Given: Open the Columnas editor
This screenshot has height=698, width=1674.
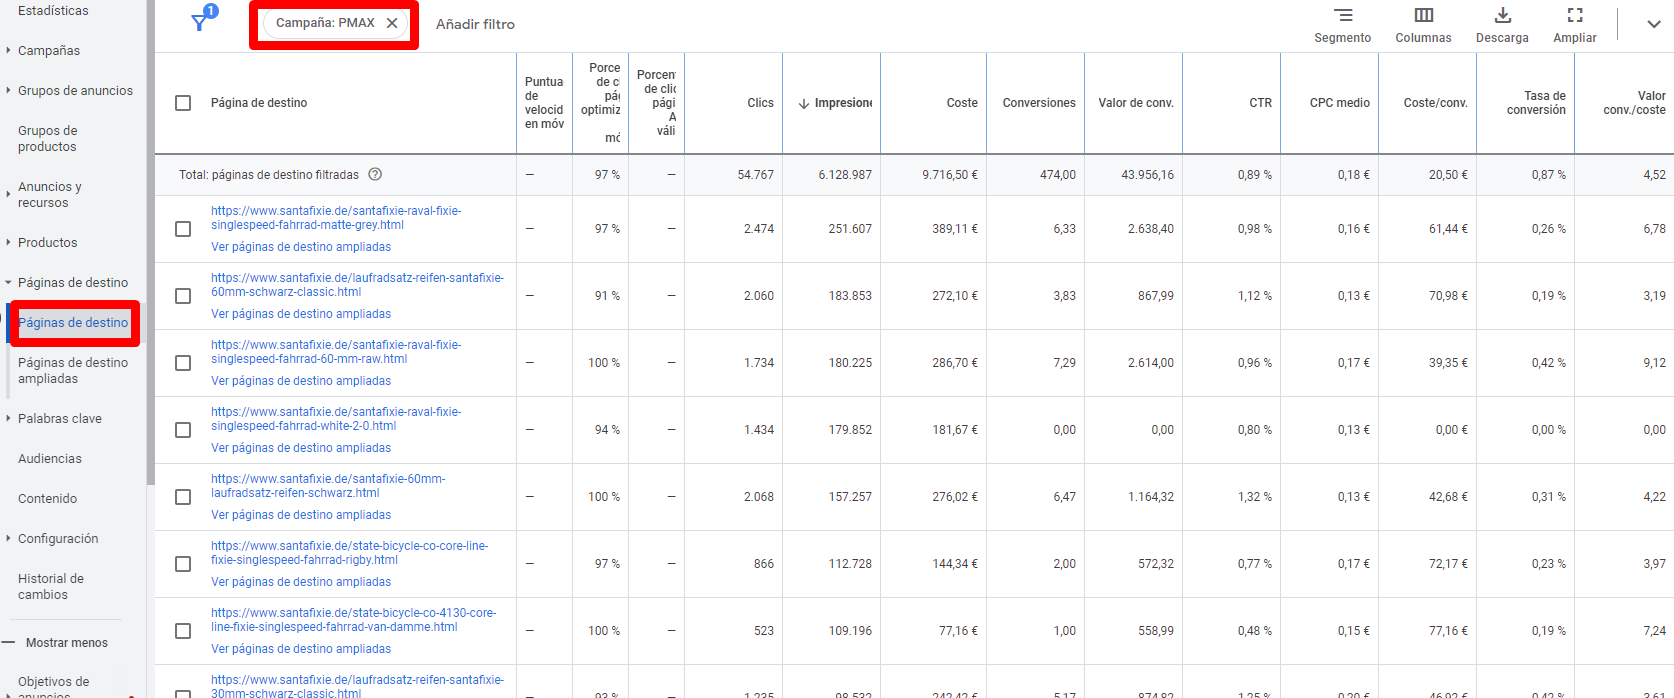Looking at the screenshot, I should coord(1423,25).
